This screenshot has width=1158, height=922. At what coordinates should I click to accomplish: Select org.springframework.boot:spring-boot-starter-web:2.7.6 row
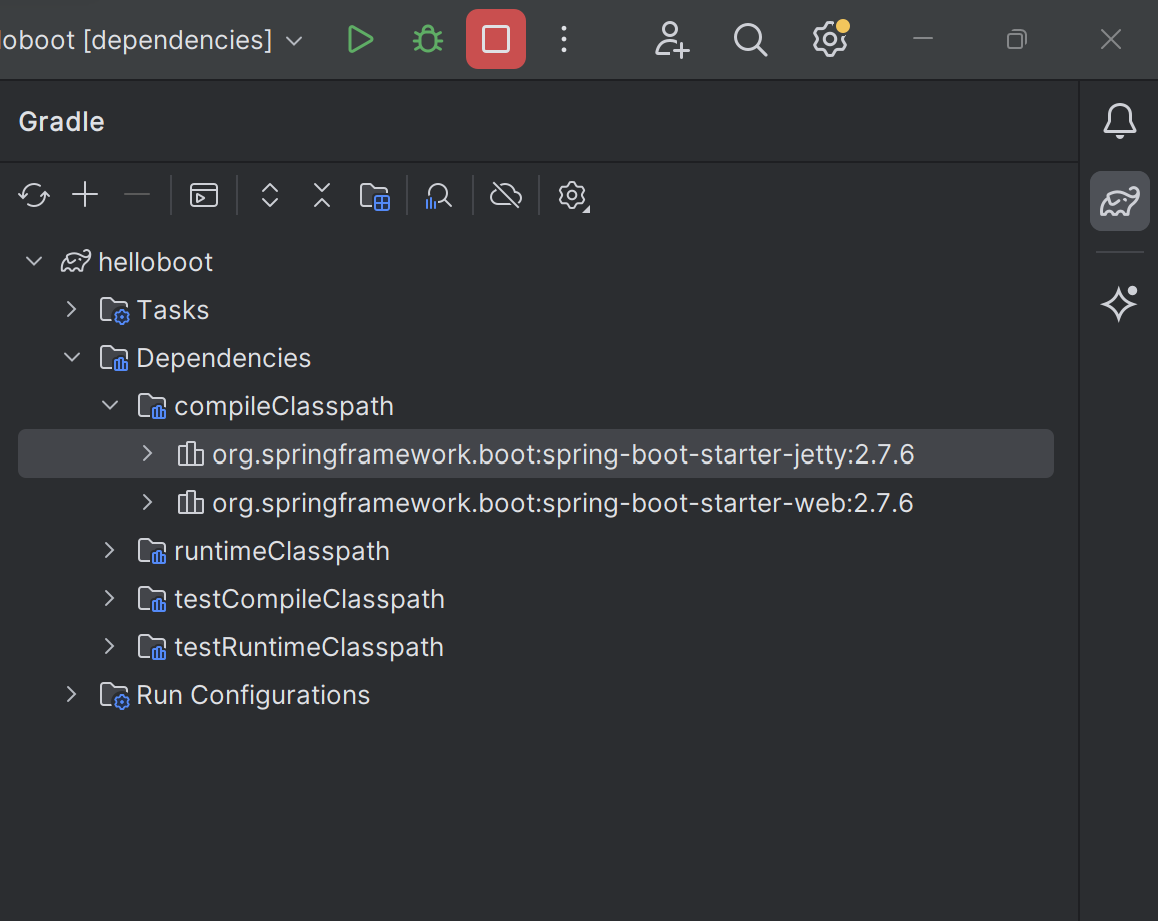point(535,502)
